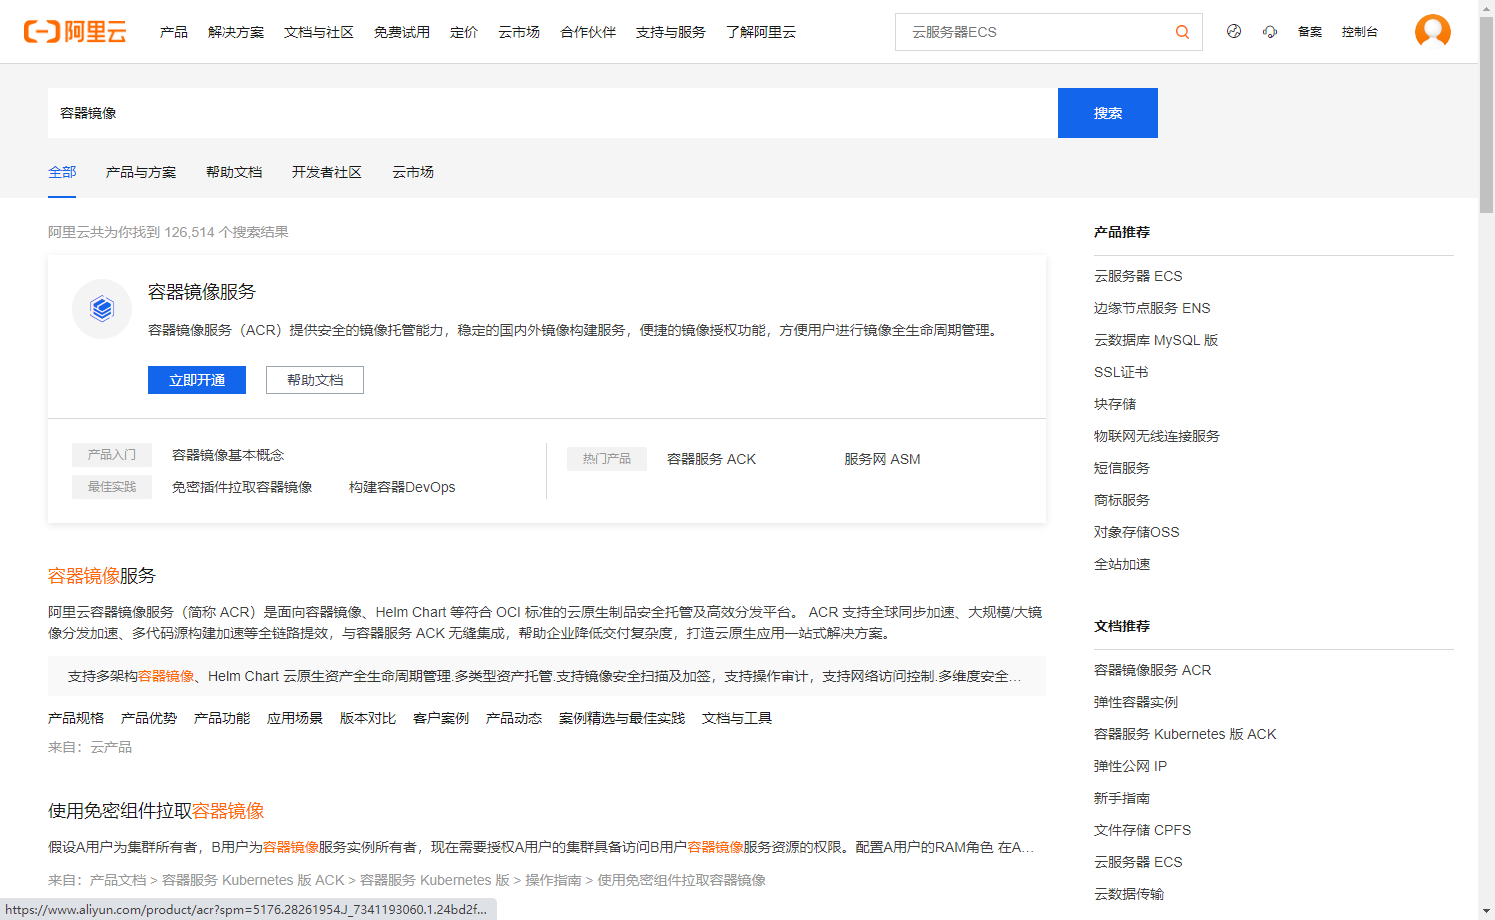
Task: Open the 支持与服务 menu
Action: coord(670,31)
